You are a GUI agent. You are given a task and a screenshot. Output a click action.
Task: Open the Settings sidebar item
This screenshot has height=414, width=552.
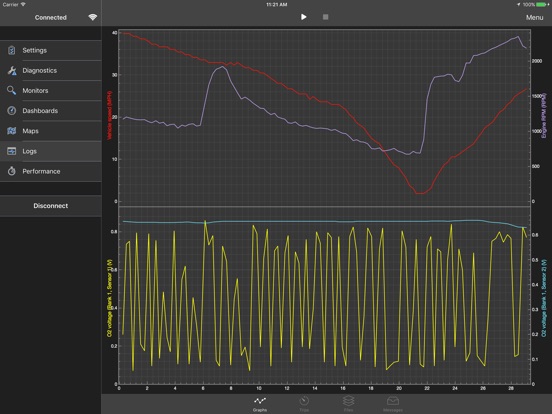point(51,50)
